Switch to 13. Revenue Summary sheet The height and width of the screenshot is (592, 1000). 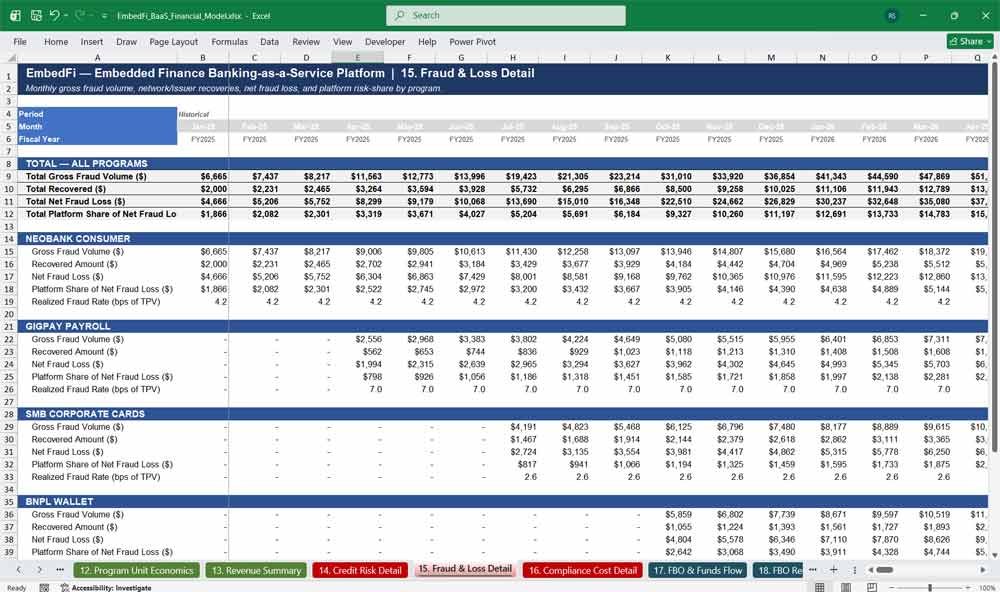[x=256, y=570]
